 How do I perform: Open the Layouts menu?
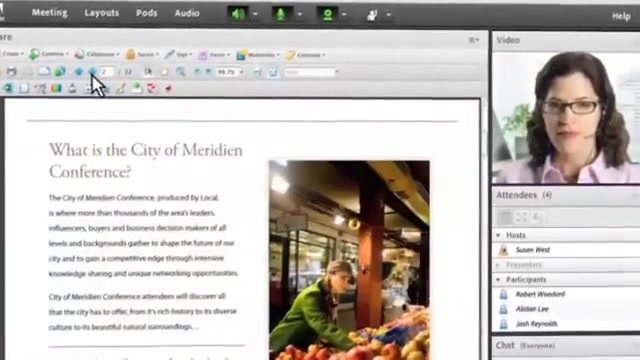pyautogui.click(x=102, y=13)
